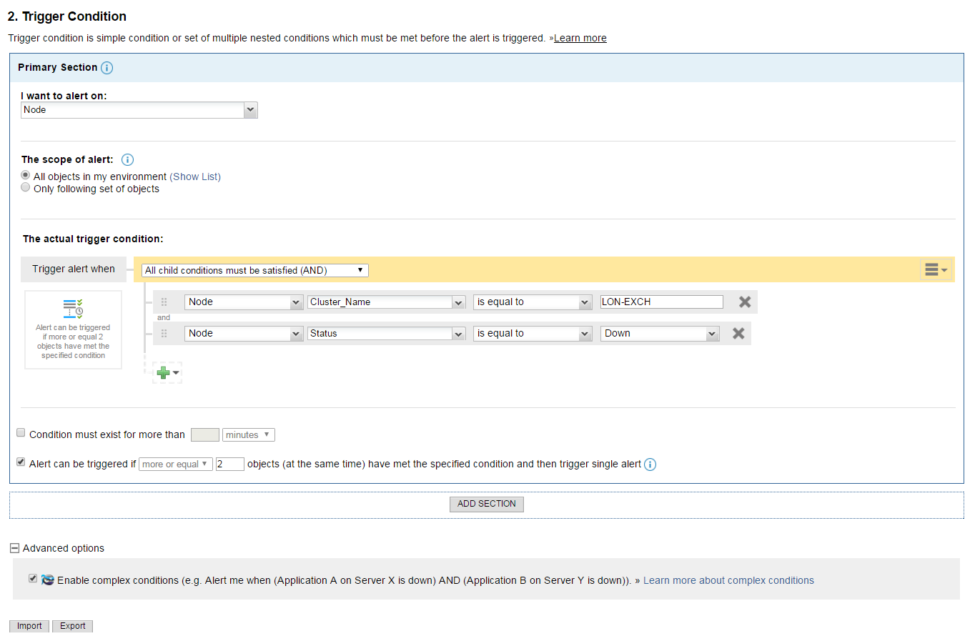
Task: Select Only following set of objects
Action: coord(25,187)
